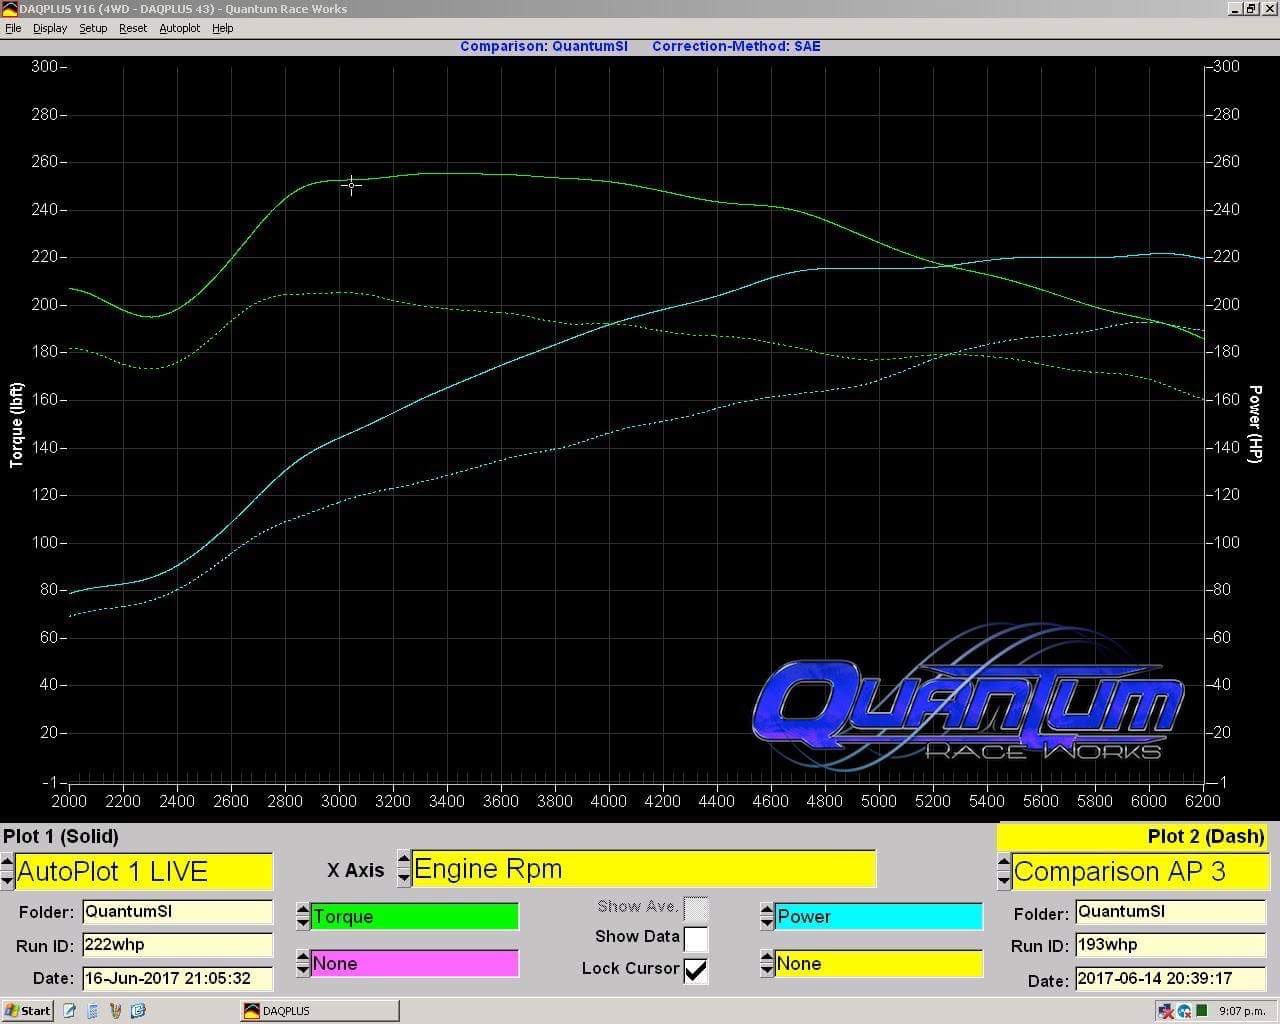Open the yellow None channel selector

point(879,963)
